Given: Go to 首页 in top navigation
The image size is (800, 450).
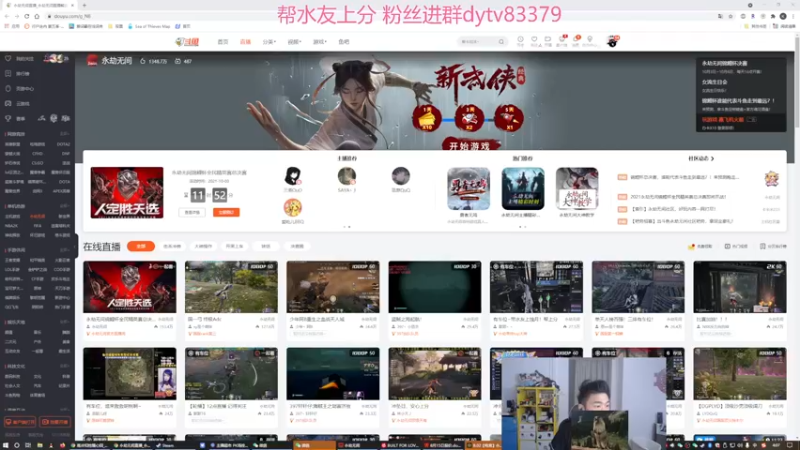Looking at the screenshot, I should [223, 42].
